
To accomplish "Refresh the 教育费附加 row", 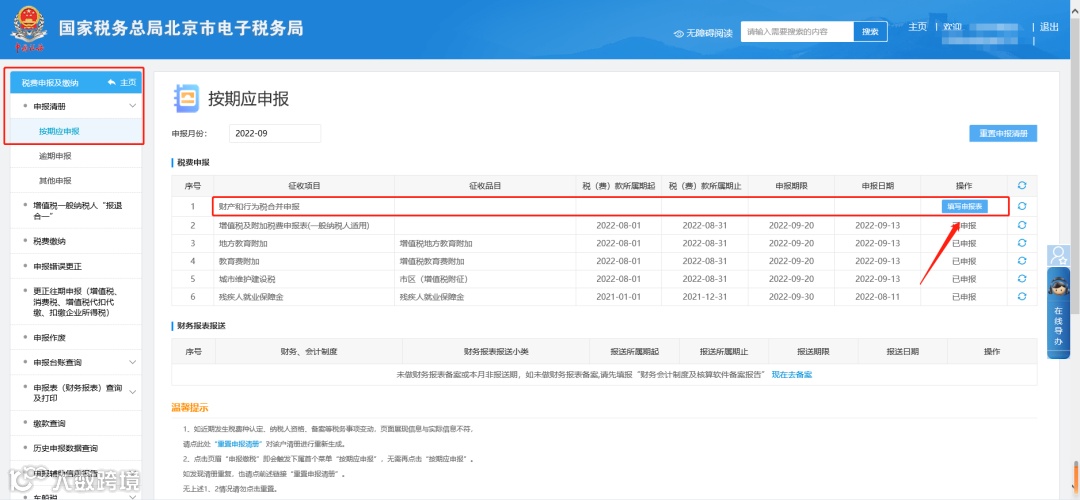I will tap(1021, 261).
